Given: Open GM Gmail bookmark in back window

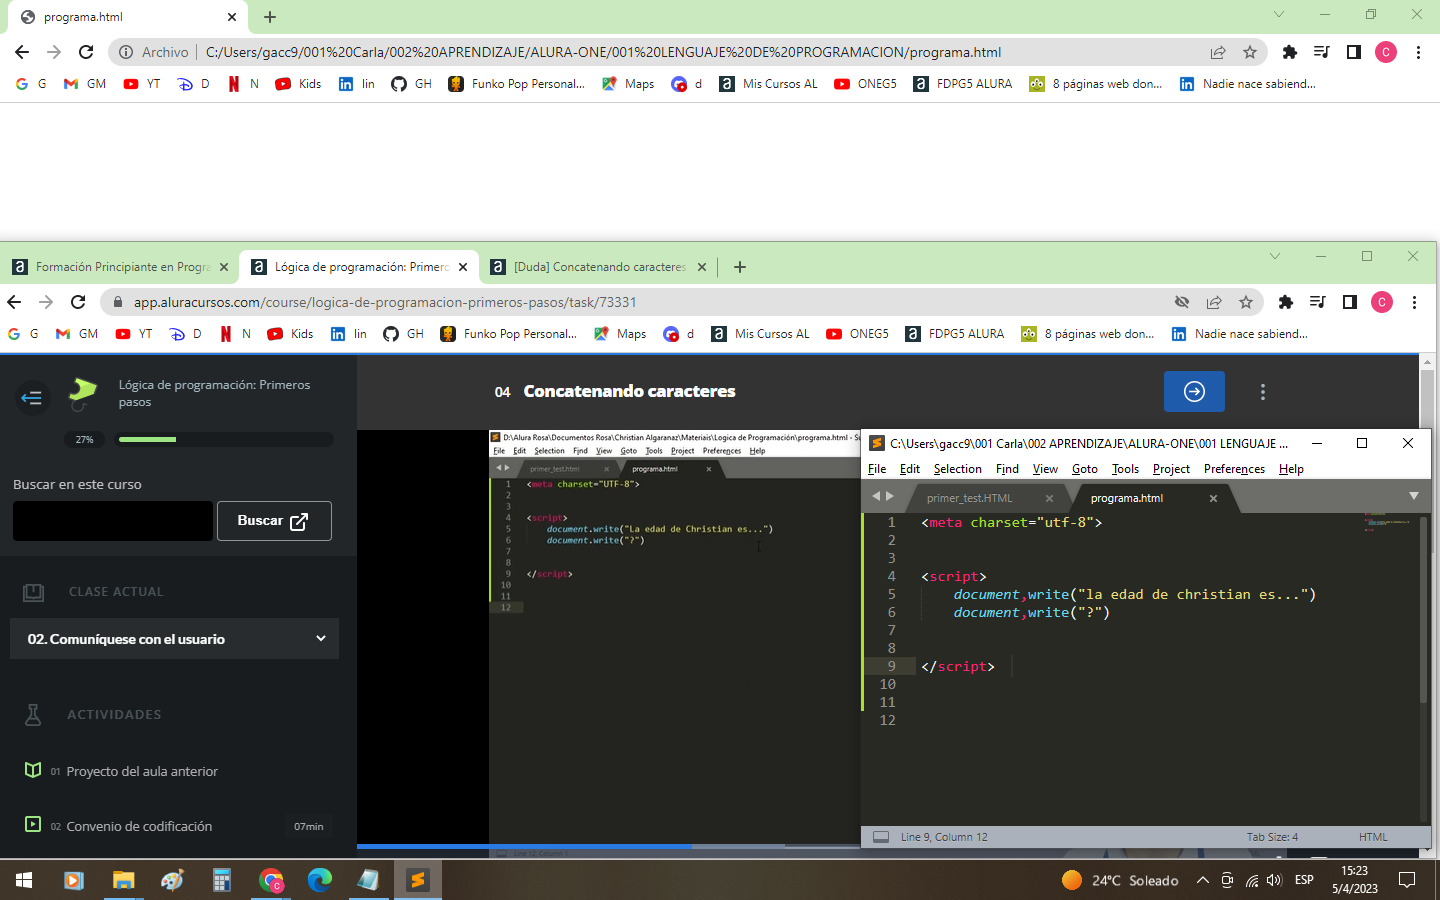Looking at the screenshot, I should tap(85, 84).
